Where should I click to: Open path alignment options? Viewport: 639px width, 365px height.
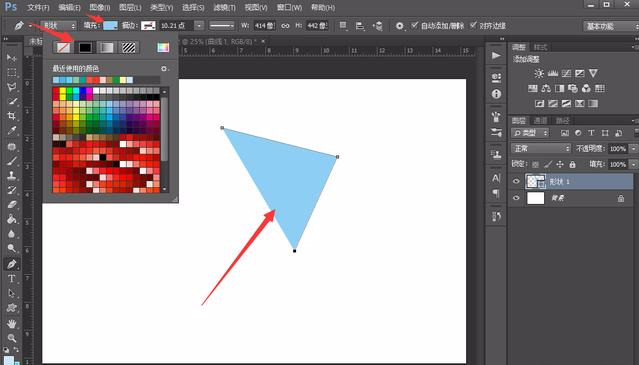tap(360, 26)
